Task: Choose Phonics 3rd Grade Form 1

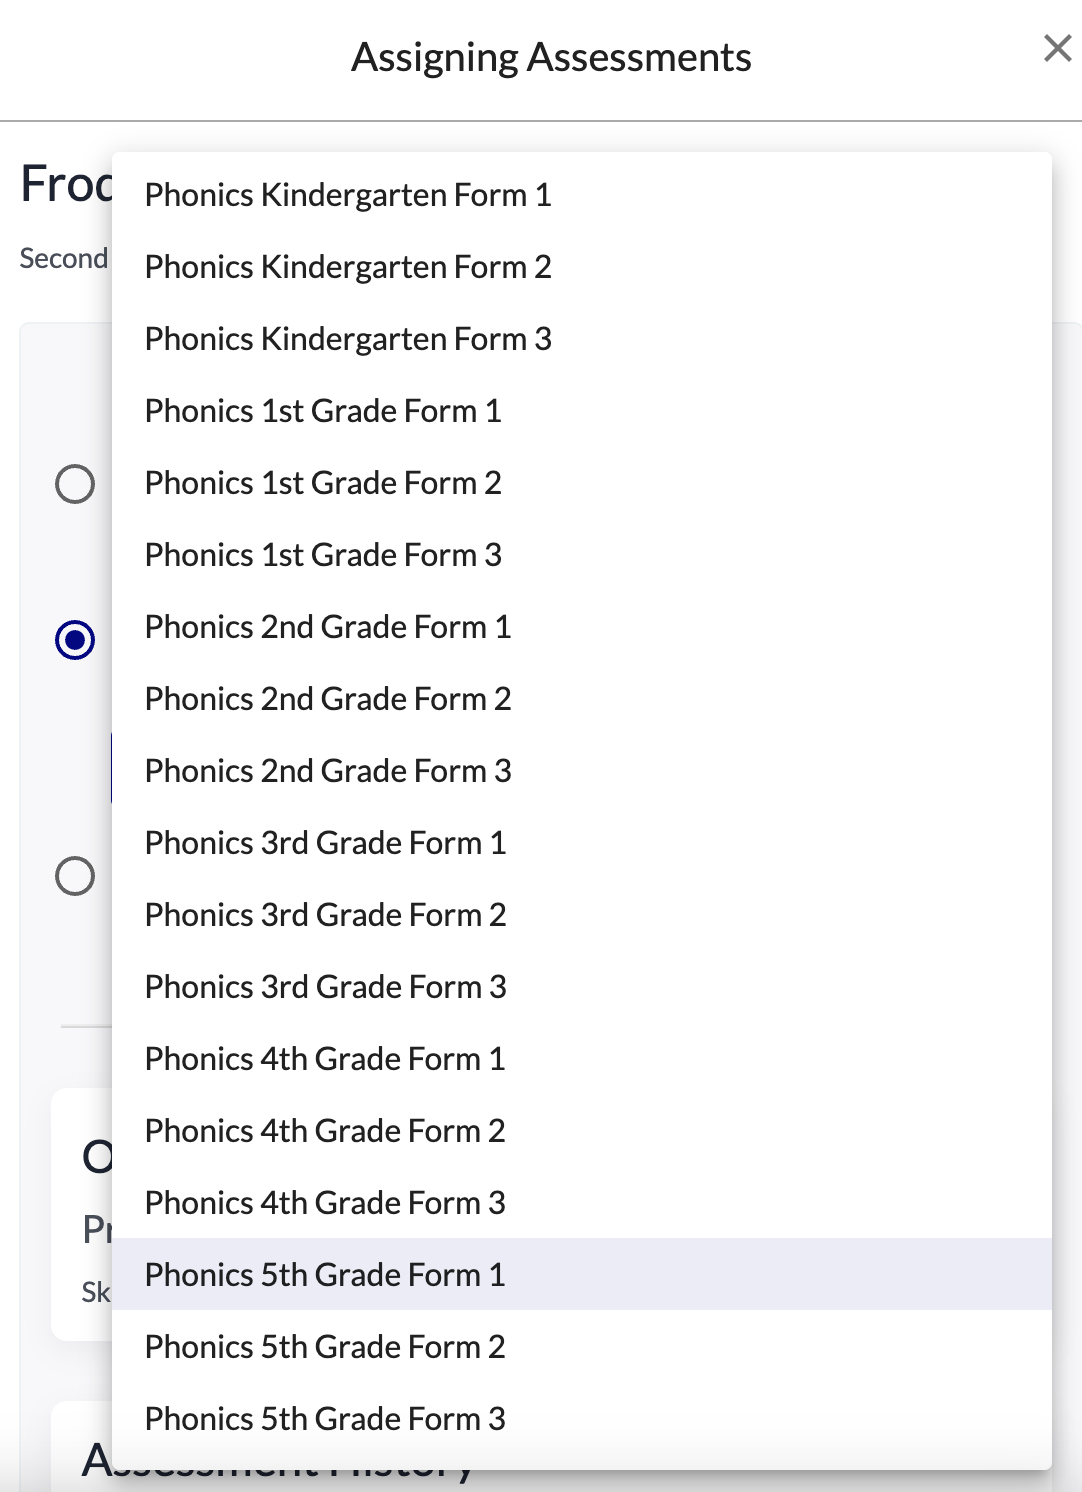Action: (326, 843)
